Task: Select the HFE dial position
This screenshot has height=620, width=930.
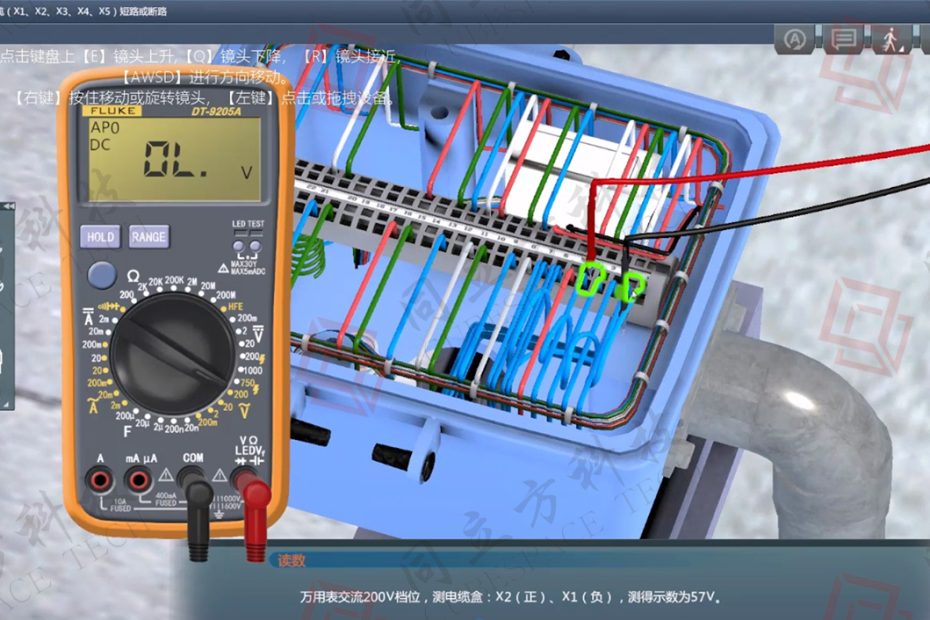Action: [235, 307]
